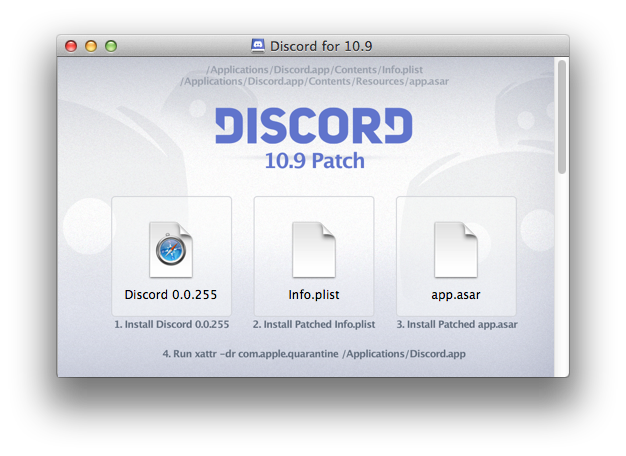Image resolution: width=626 pixels, height=456 pixels.
Task: Click the 'Discord for 10.9' window title
Action: coord(321,46)
